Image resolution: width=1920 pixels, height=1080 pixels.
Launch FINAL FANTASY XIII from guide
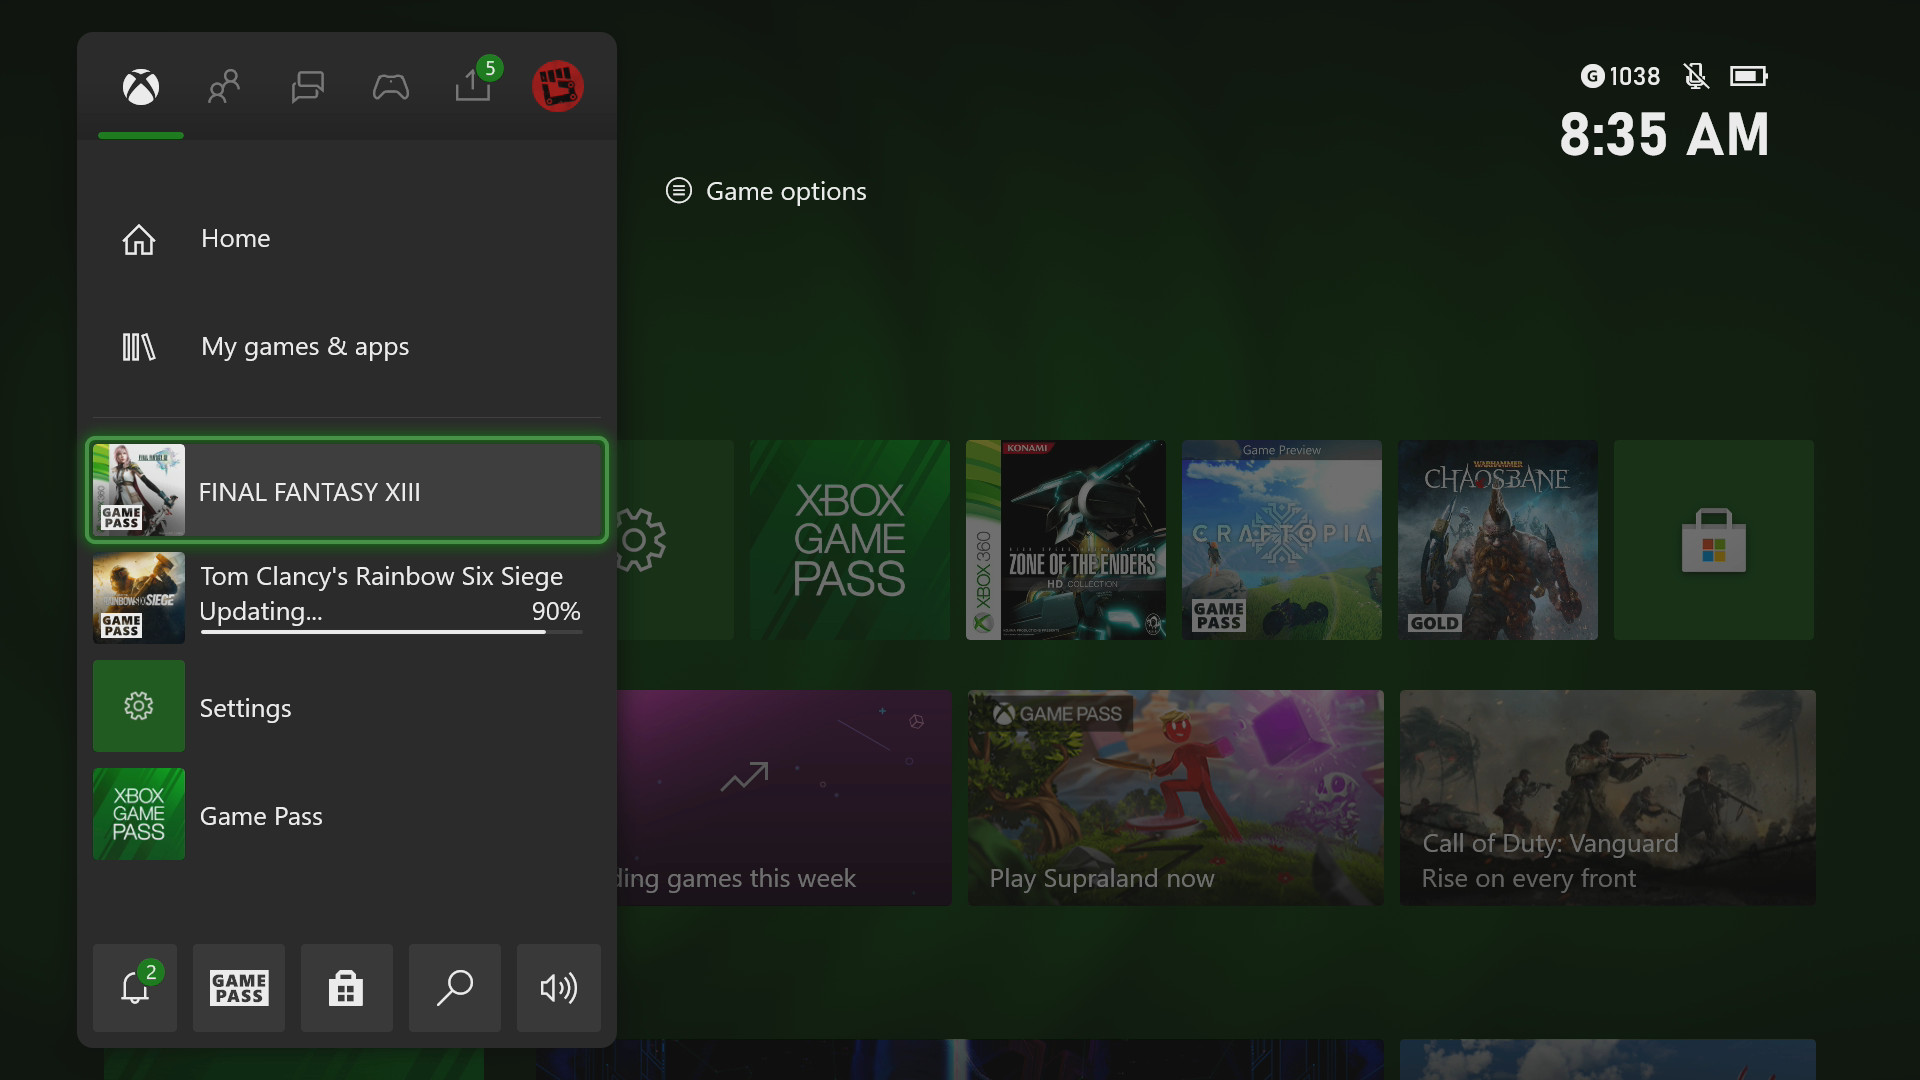pos(347,490)
